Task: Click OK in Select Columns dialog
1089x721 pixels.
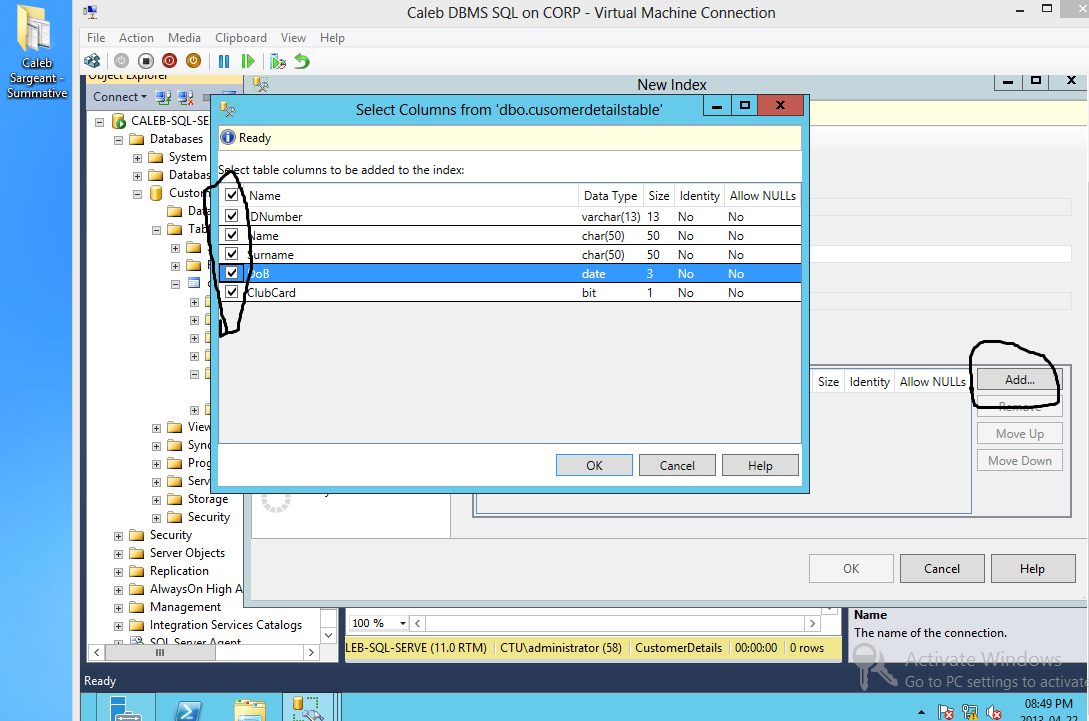Action: tap(594, 465)
